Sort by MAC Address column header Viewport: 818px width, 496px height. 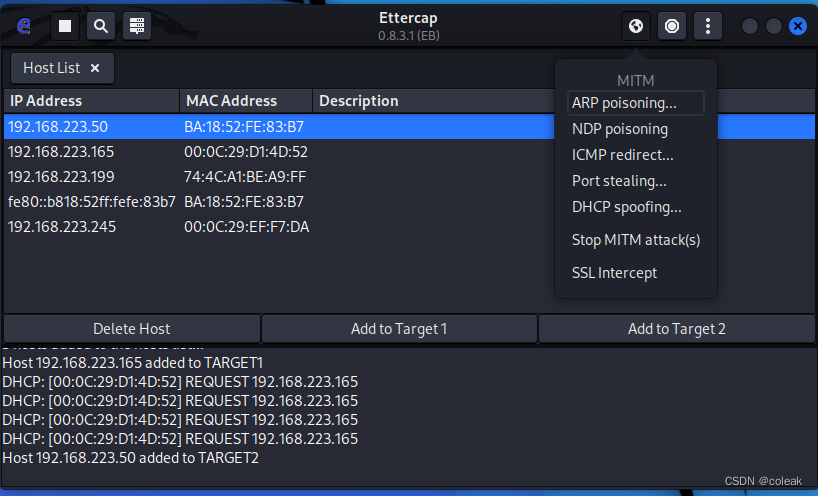click(x=246, y=101)
